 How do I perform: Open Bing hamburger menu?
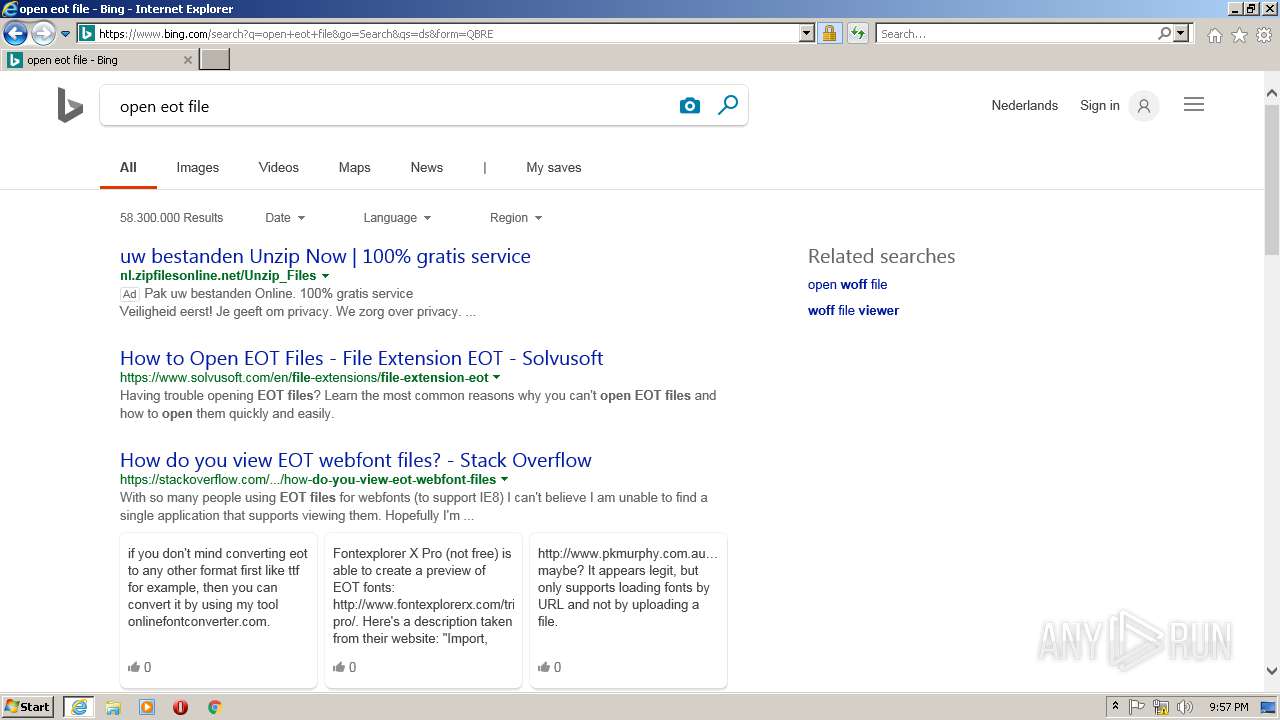click(1194, 105)
